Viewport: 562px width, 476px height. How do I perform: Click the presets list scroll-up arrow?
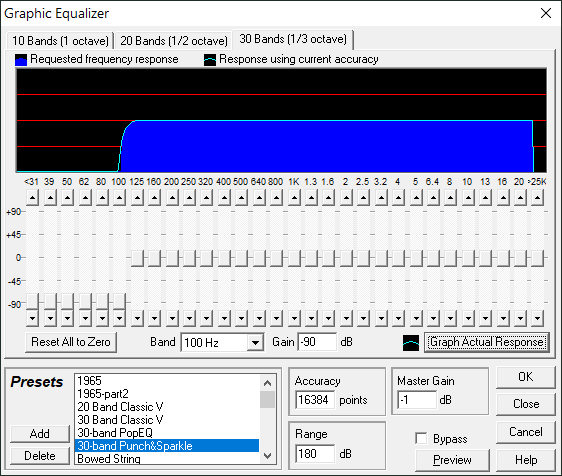coord(267,383)
